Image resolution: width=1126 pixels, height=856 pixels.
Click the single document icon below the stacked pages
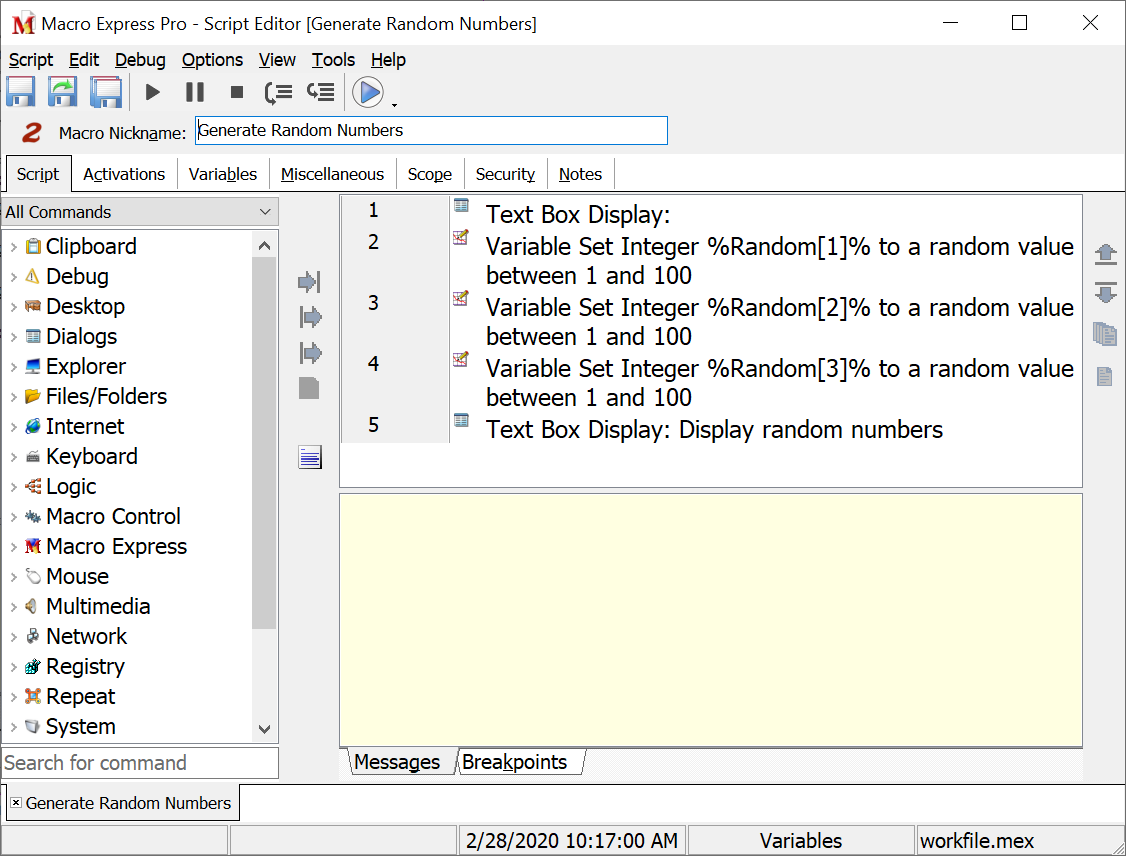1105,376
